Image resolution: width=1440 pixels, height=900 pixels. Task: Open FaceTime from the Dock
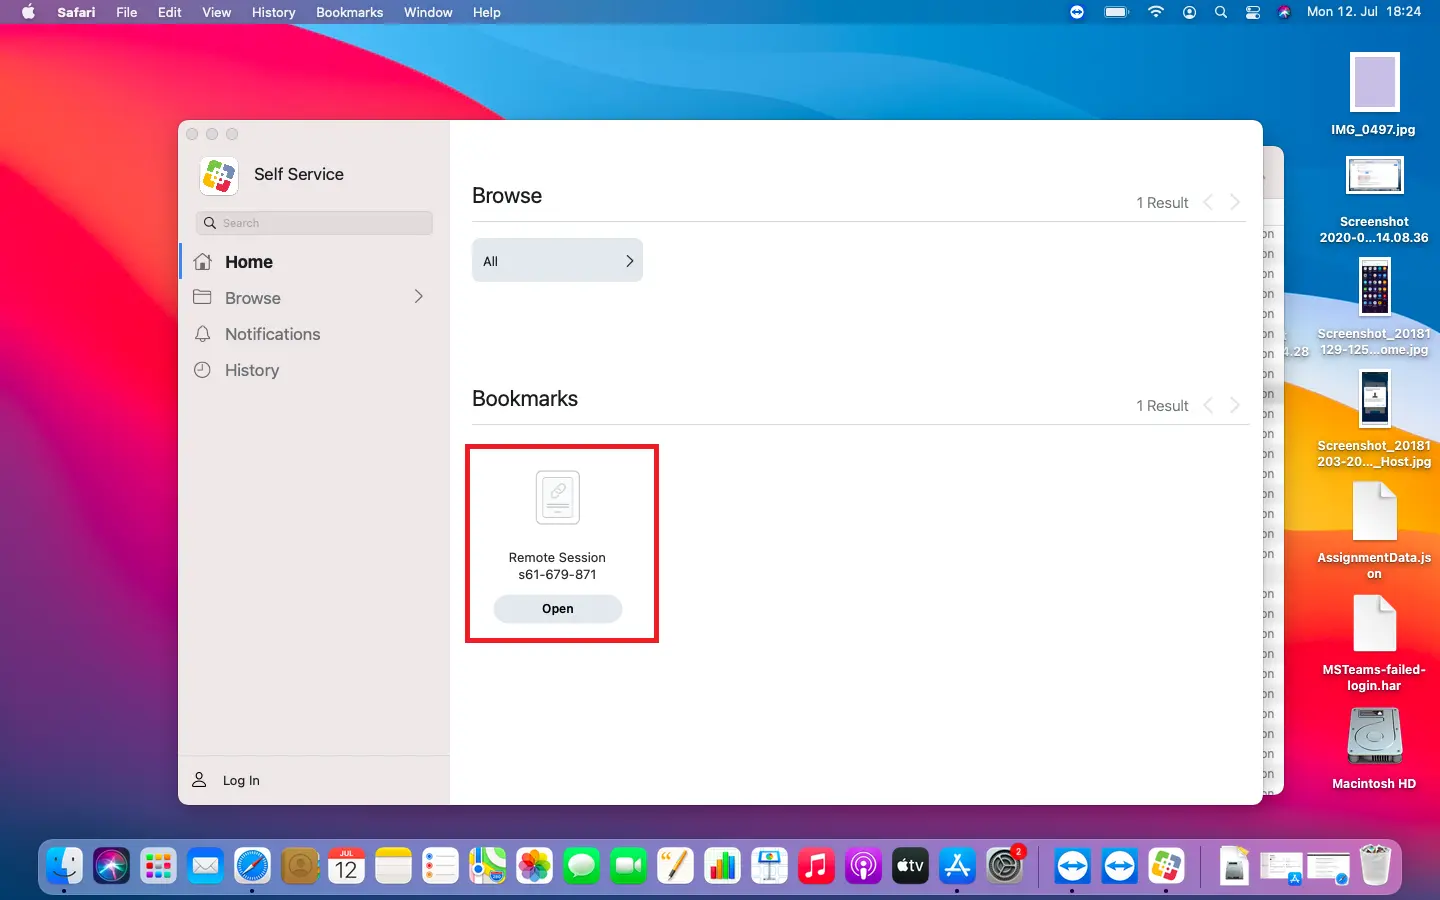628,865
